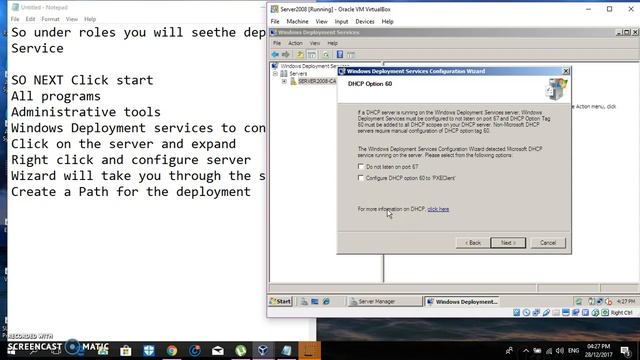Click the VirtualBox optical disk status icon

[x=527, y=313]
